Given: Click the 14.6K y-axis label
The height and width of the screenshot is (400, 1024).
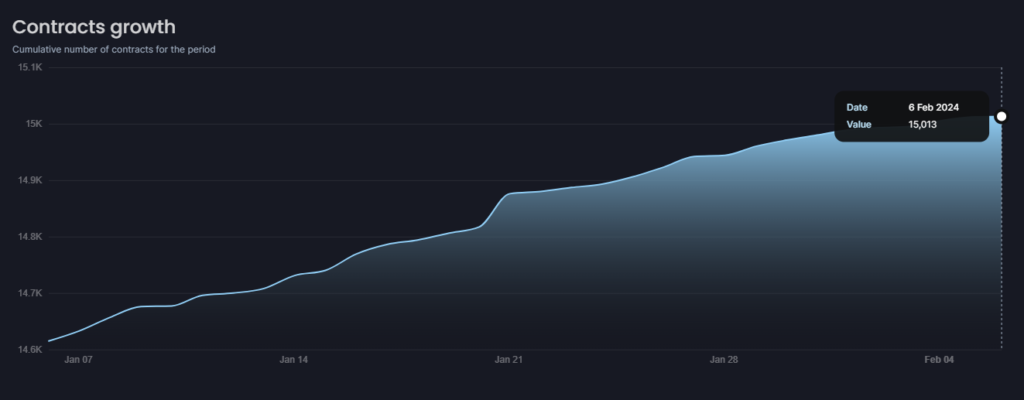Looking at the screenshot, I should coord(29,350).
